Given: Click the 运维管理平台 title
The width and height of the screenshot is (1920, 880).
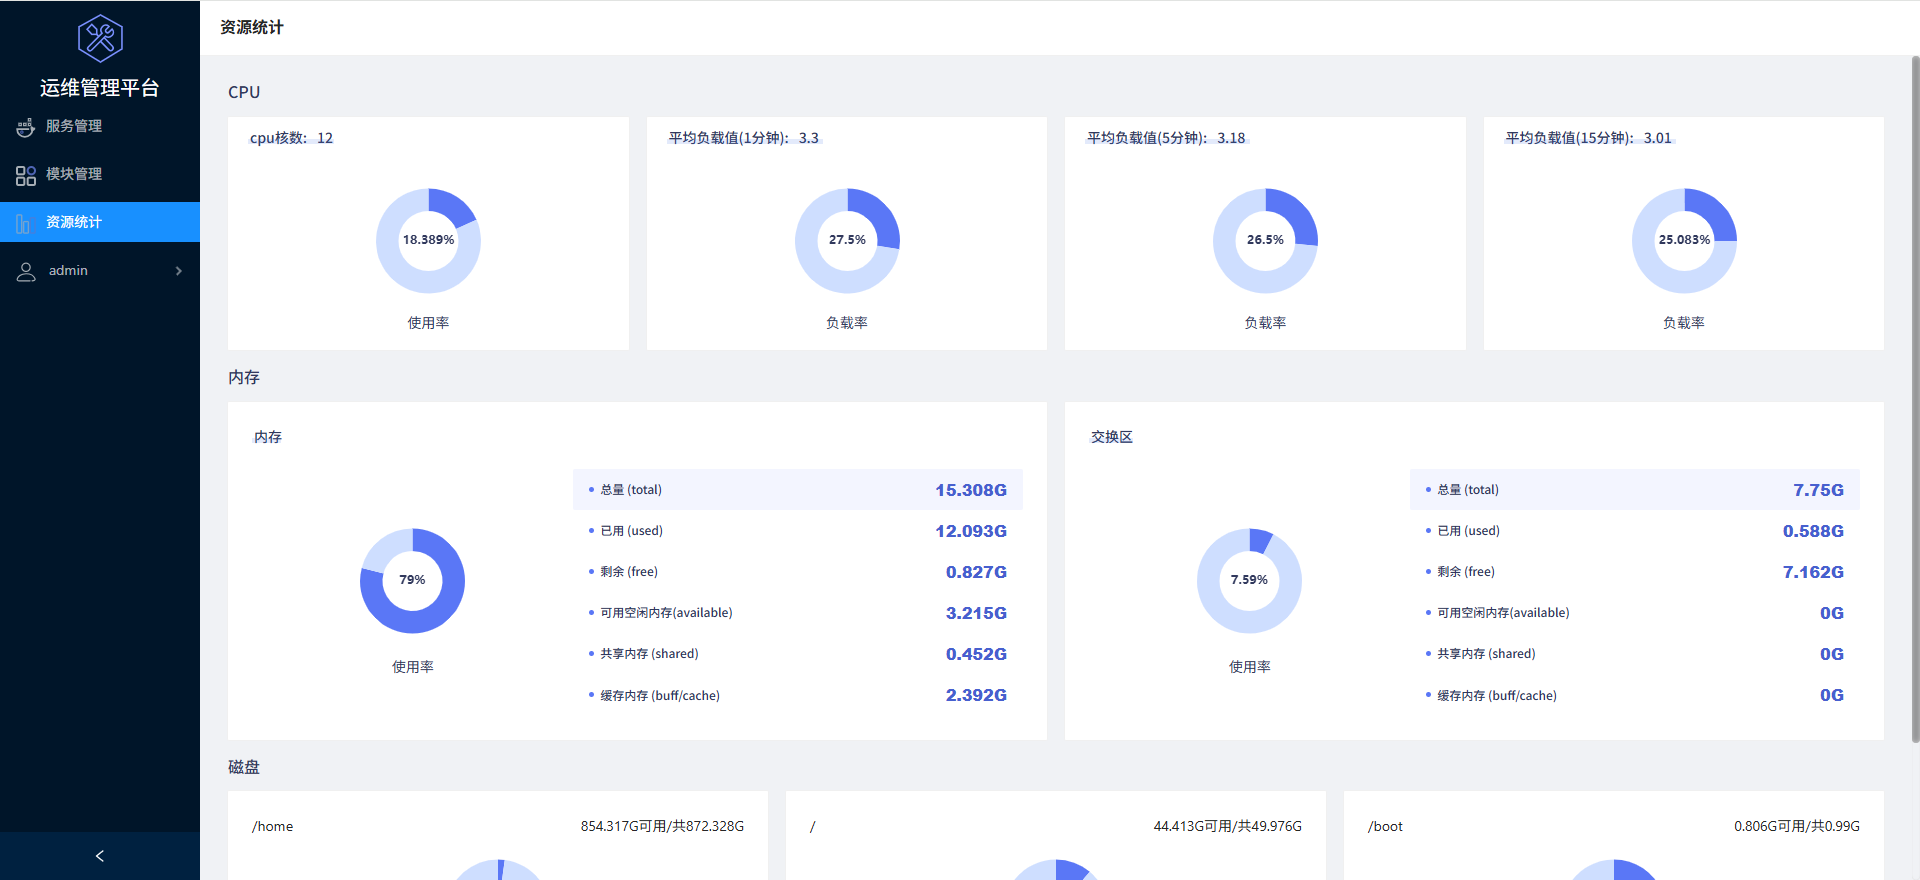Looking at the screenshot, I should click(100, 88).
